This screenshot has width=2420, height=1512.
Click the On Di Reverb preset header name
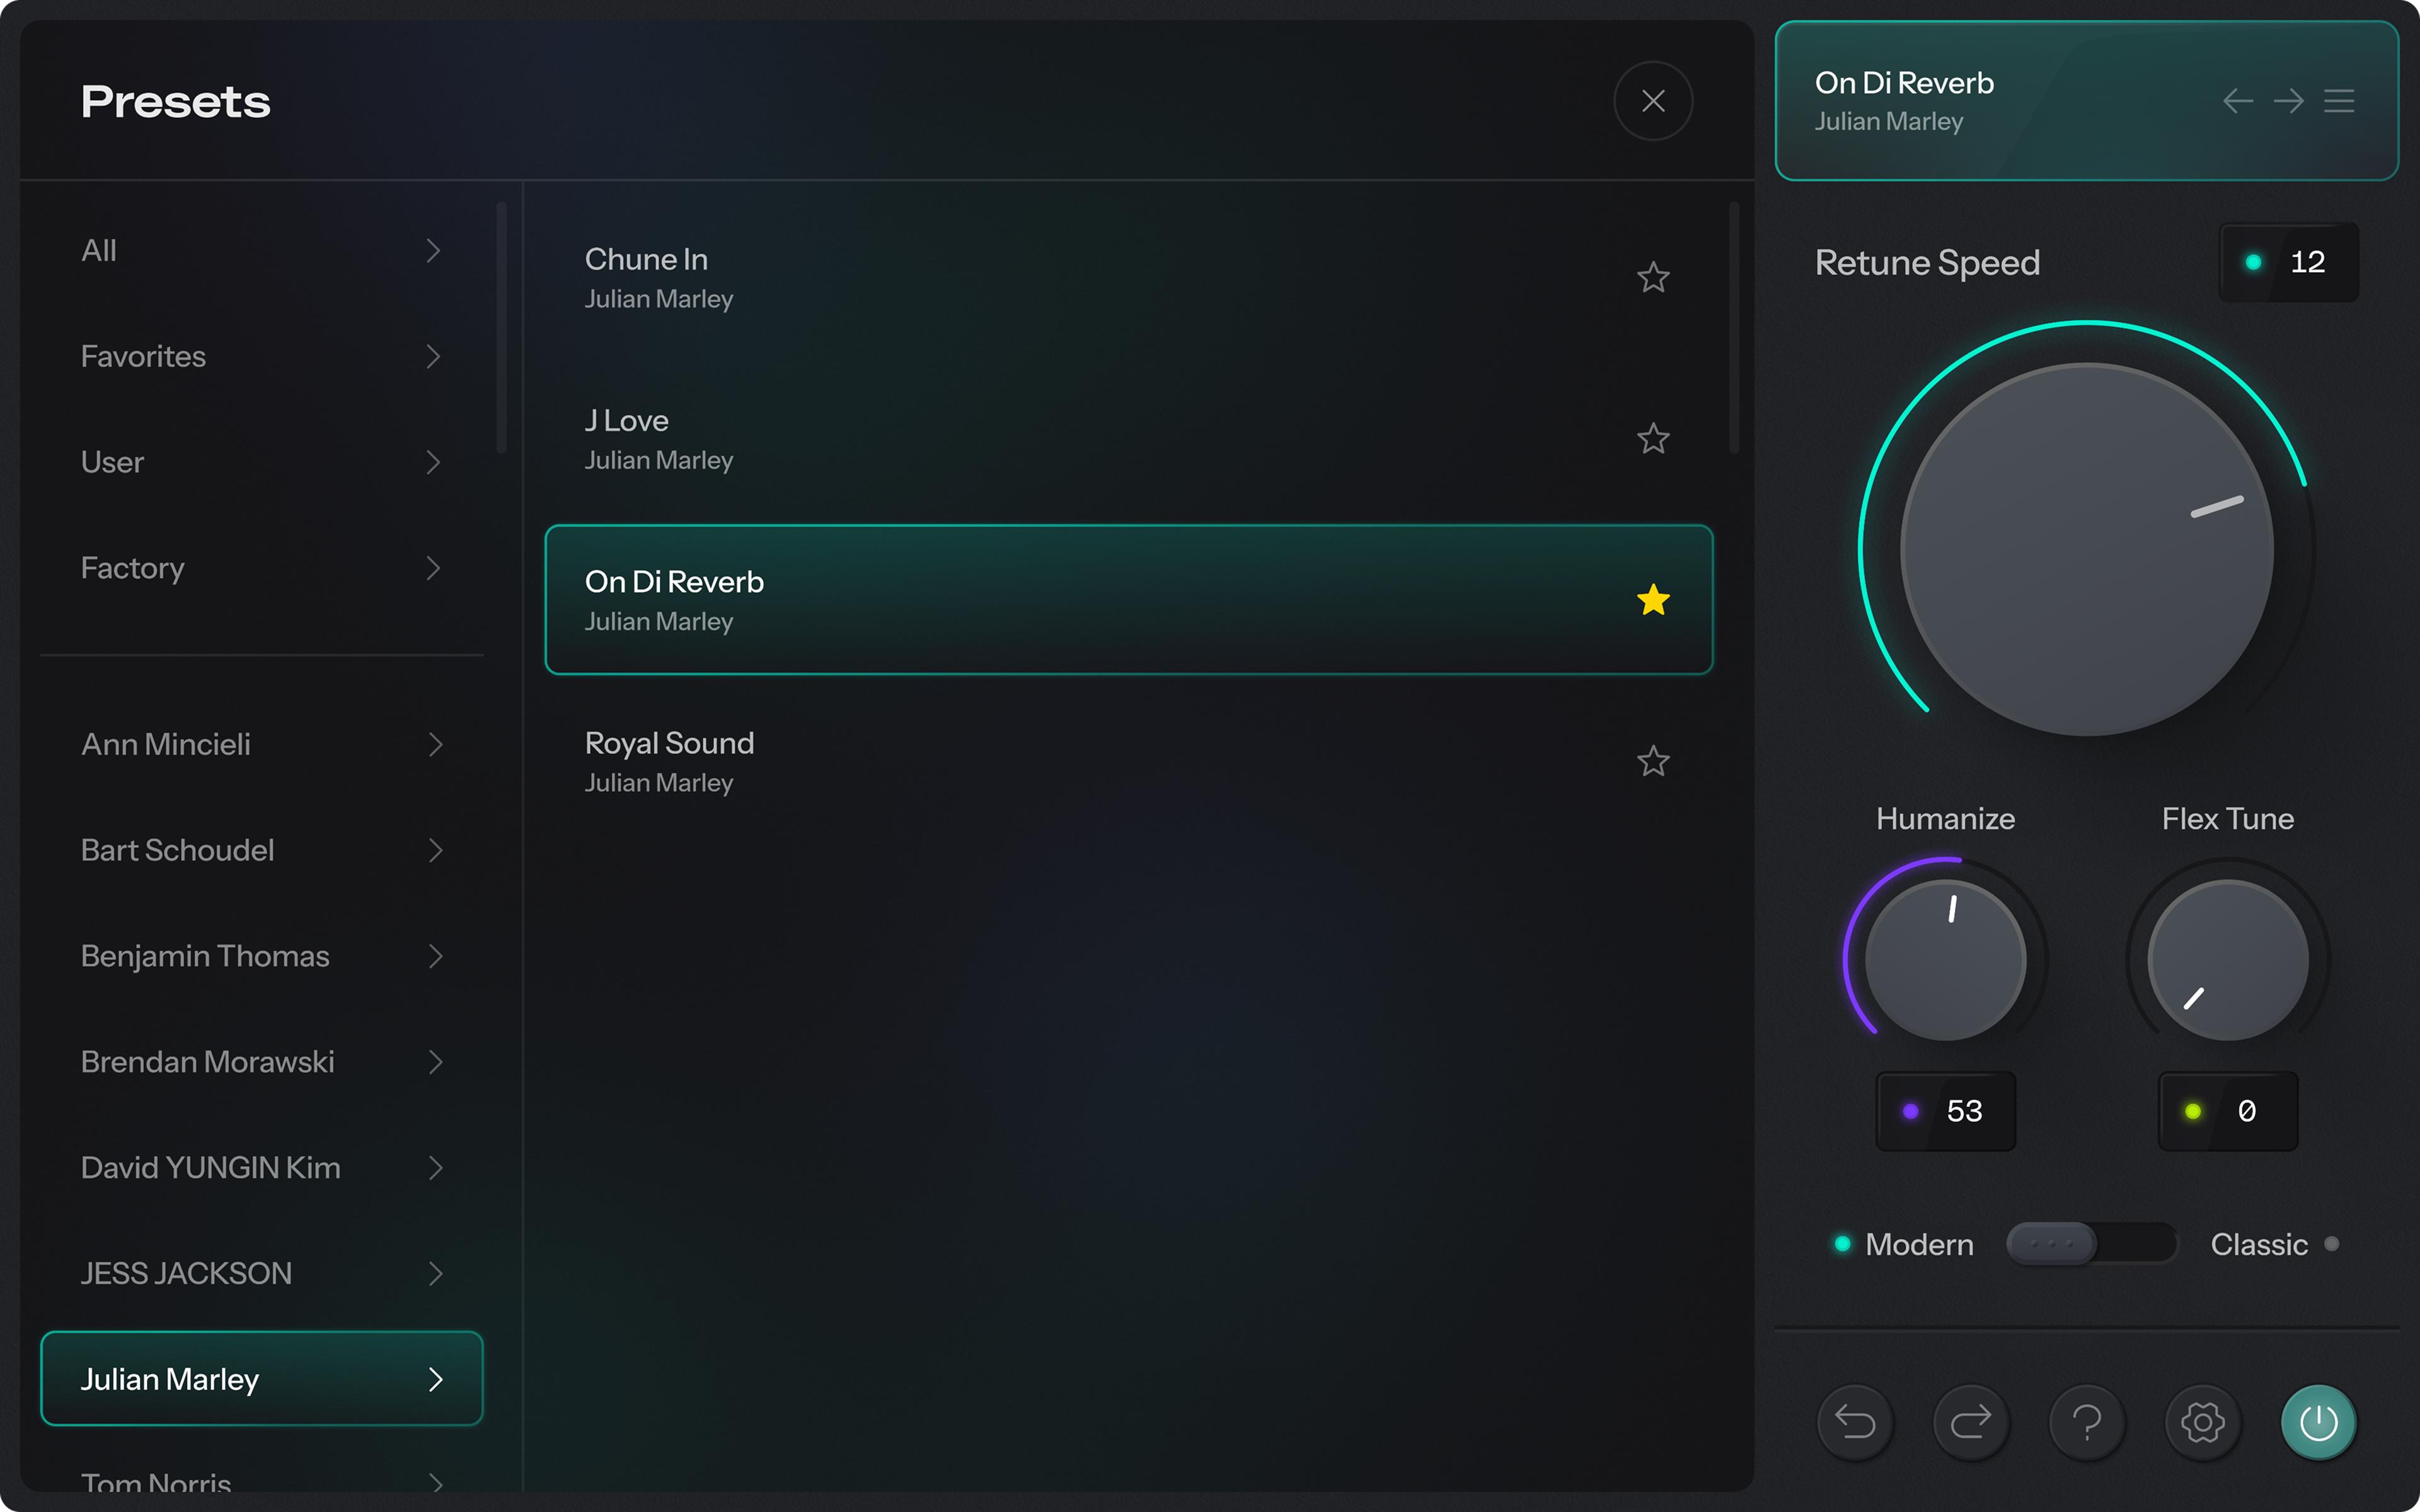pos(1904,83)
